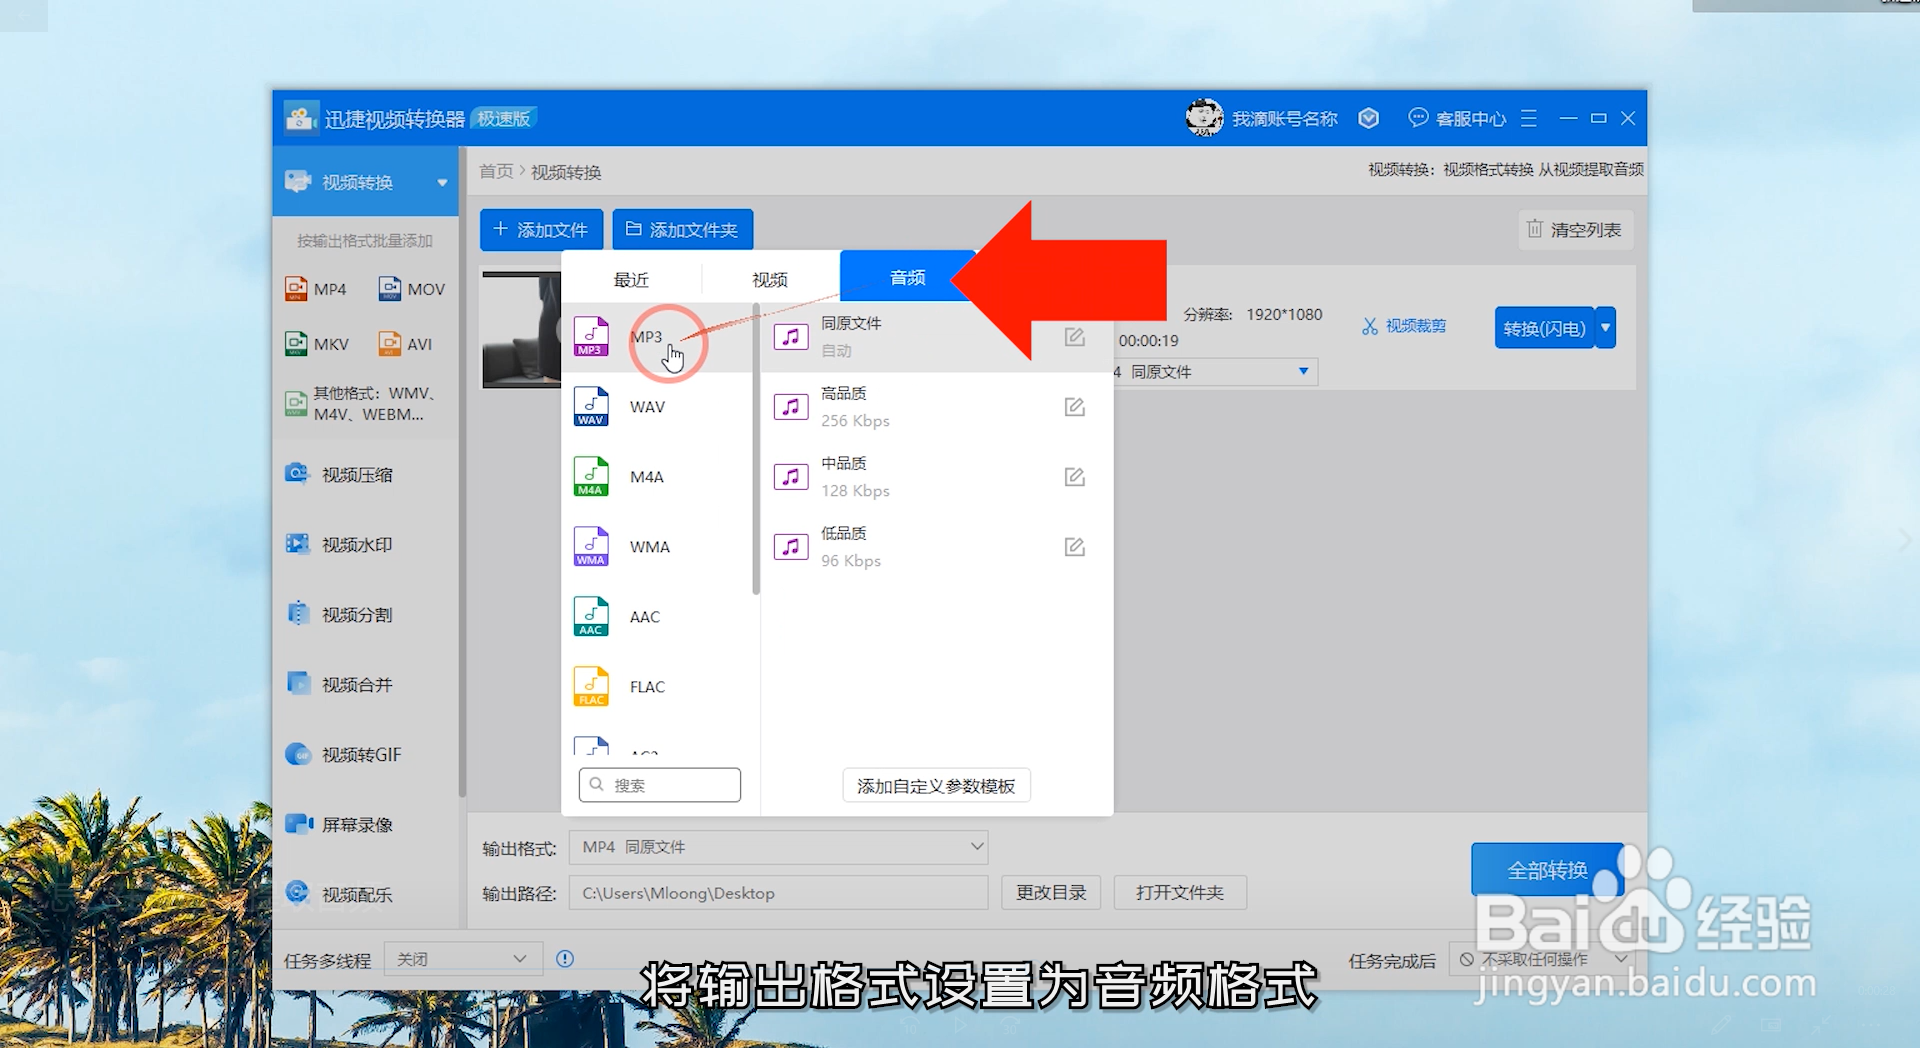Show the multithread info icon
1920x1048 pixels.
pyautogui.click(x=565, y=959)
